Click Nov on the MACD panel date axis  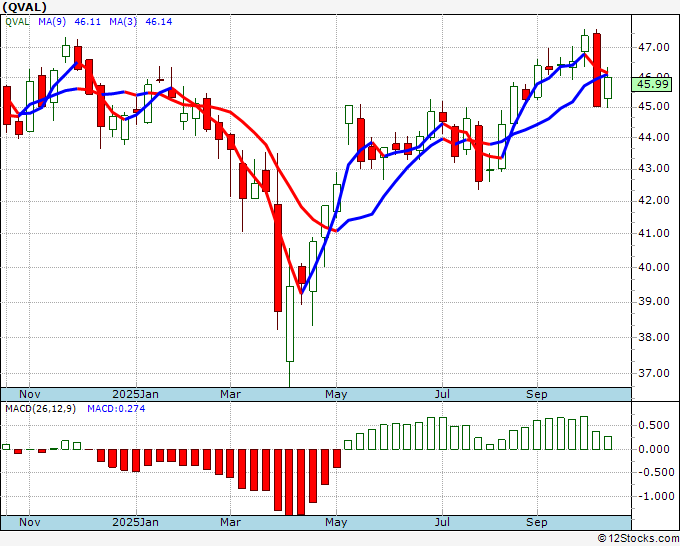pos(29,522)
